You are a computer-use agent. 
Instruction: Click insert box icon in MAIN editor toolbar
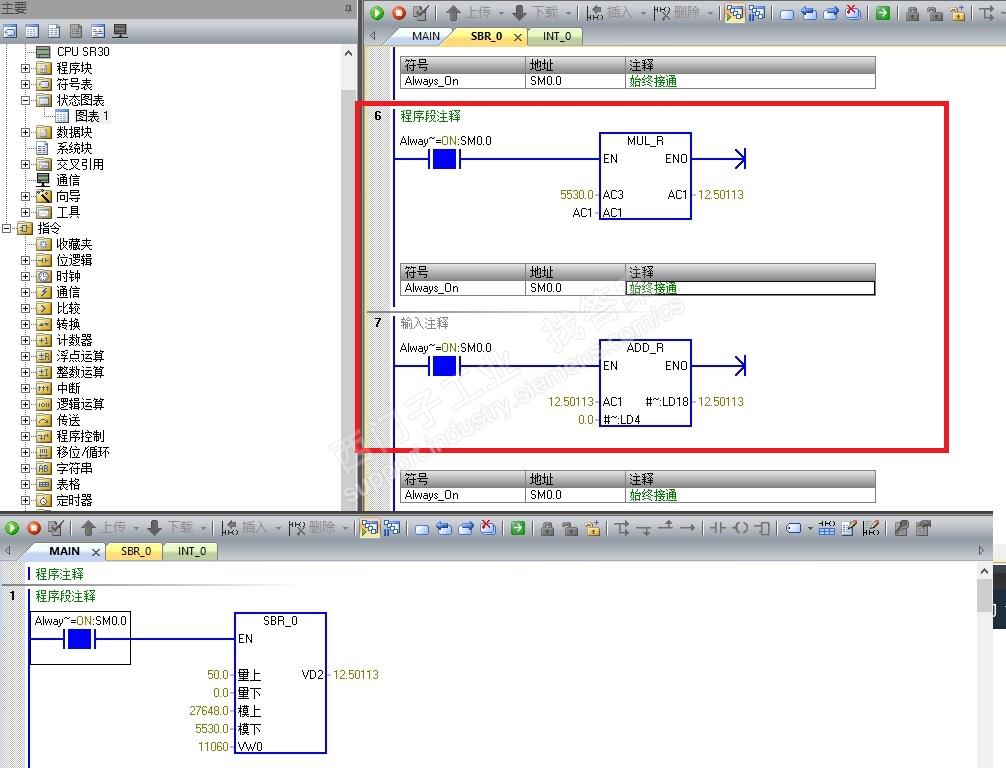tap(762, 528)
